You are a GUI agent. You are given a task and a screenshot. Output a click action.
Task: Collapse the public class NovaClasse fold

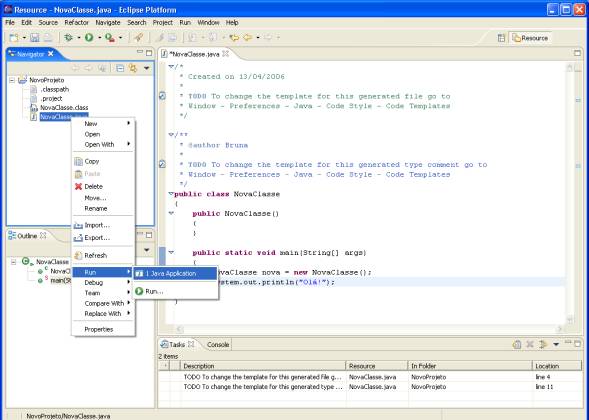tap(171, 194)
